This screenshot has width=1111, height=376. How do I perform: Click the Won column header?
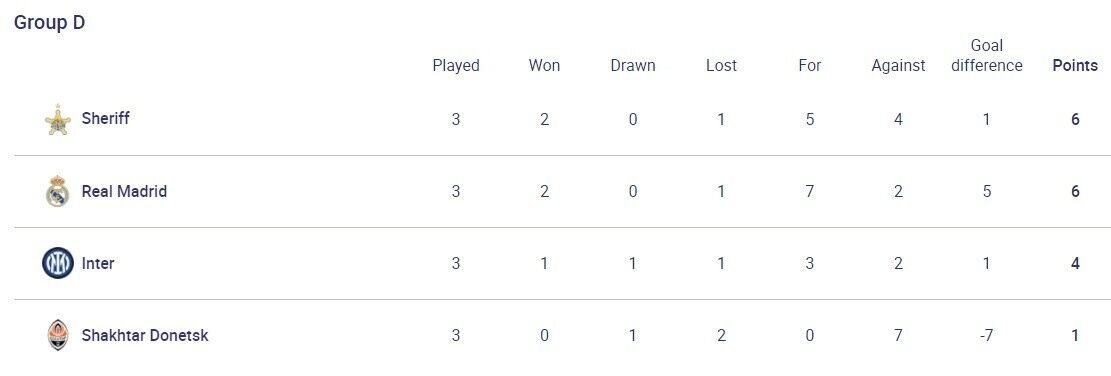coord(544,65)
